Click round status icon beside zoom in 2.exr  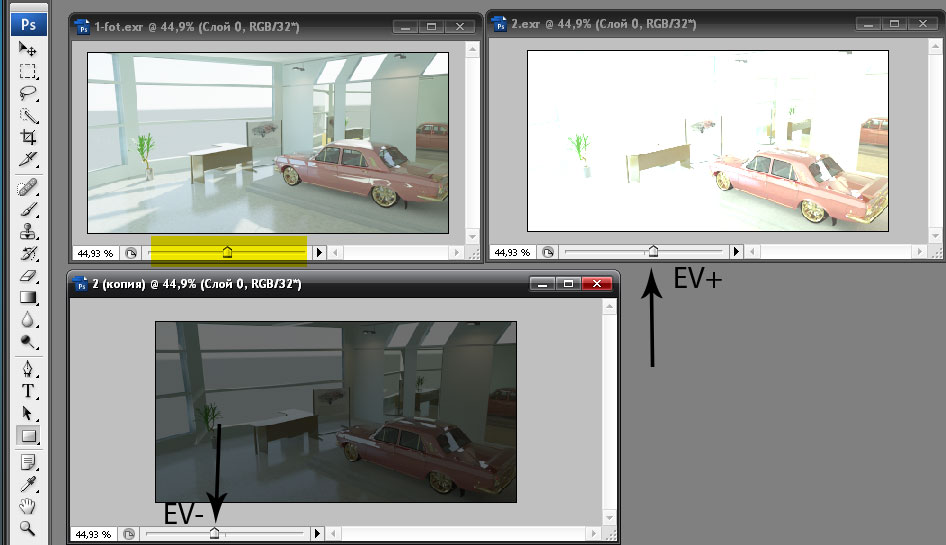tap(548, 252)
